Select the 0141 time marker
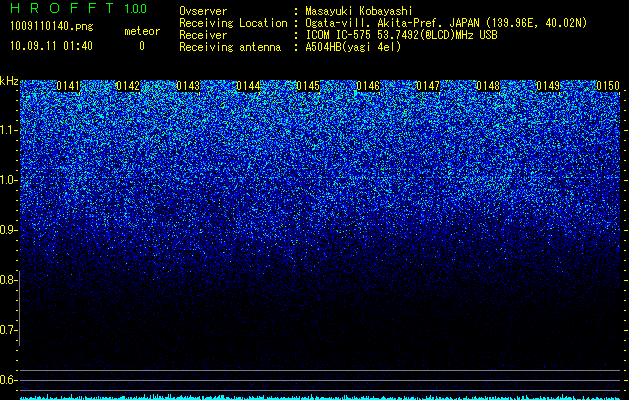This screenshot has height=400, width=629. tap(68, 86)
